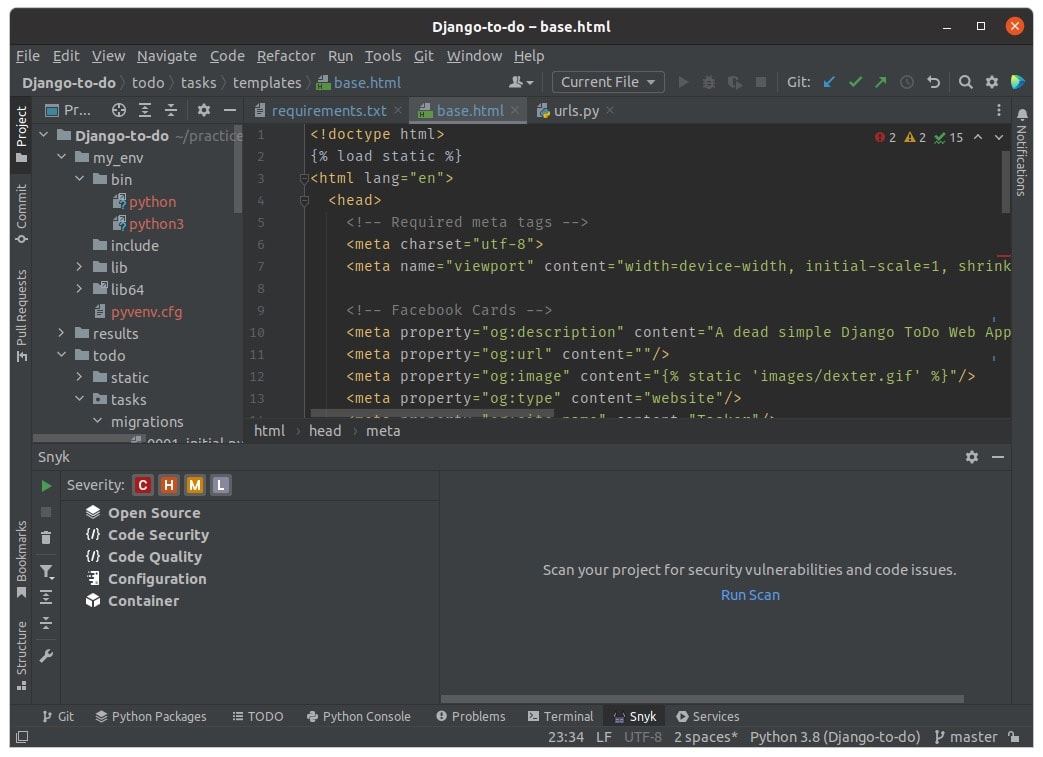This screenshot has width=1043, height=757.
Task: Toggle Low severity filter L
Action: tap(221, 485)
